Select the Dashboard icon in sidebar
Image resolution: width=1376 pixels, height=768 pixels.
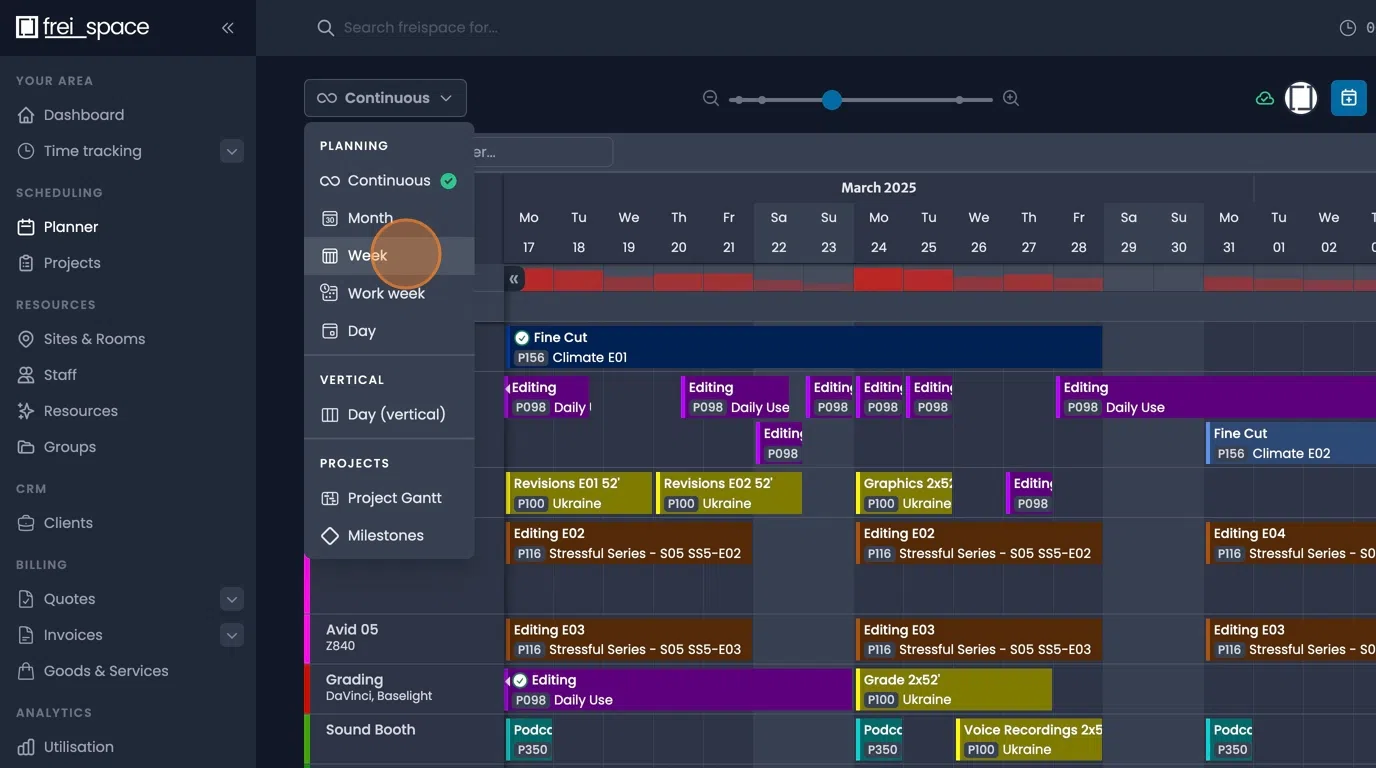(26, 114)
